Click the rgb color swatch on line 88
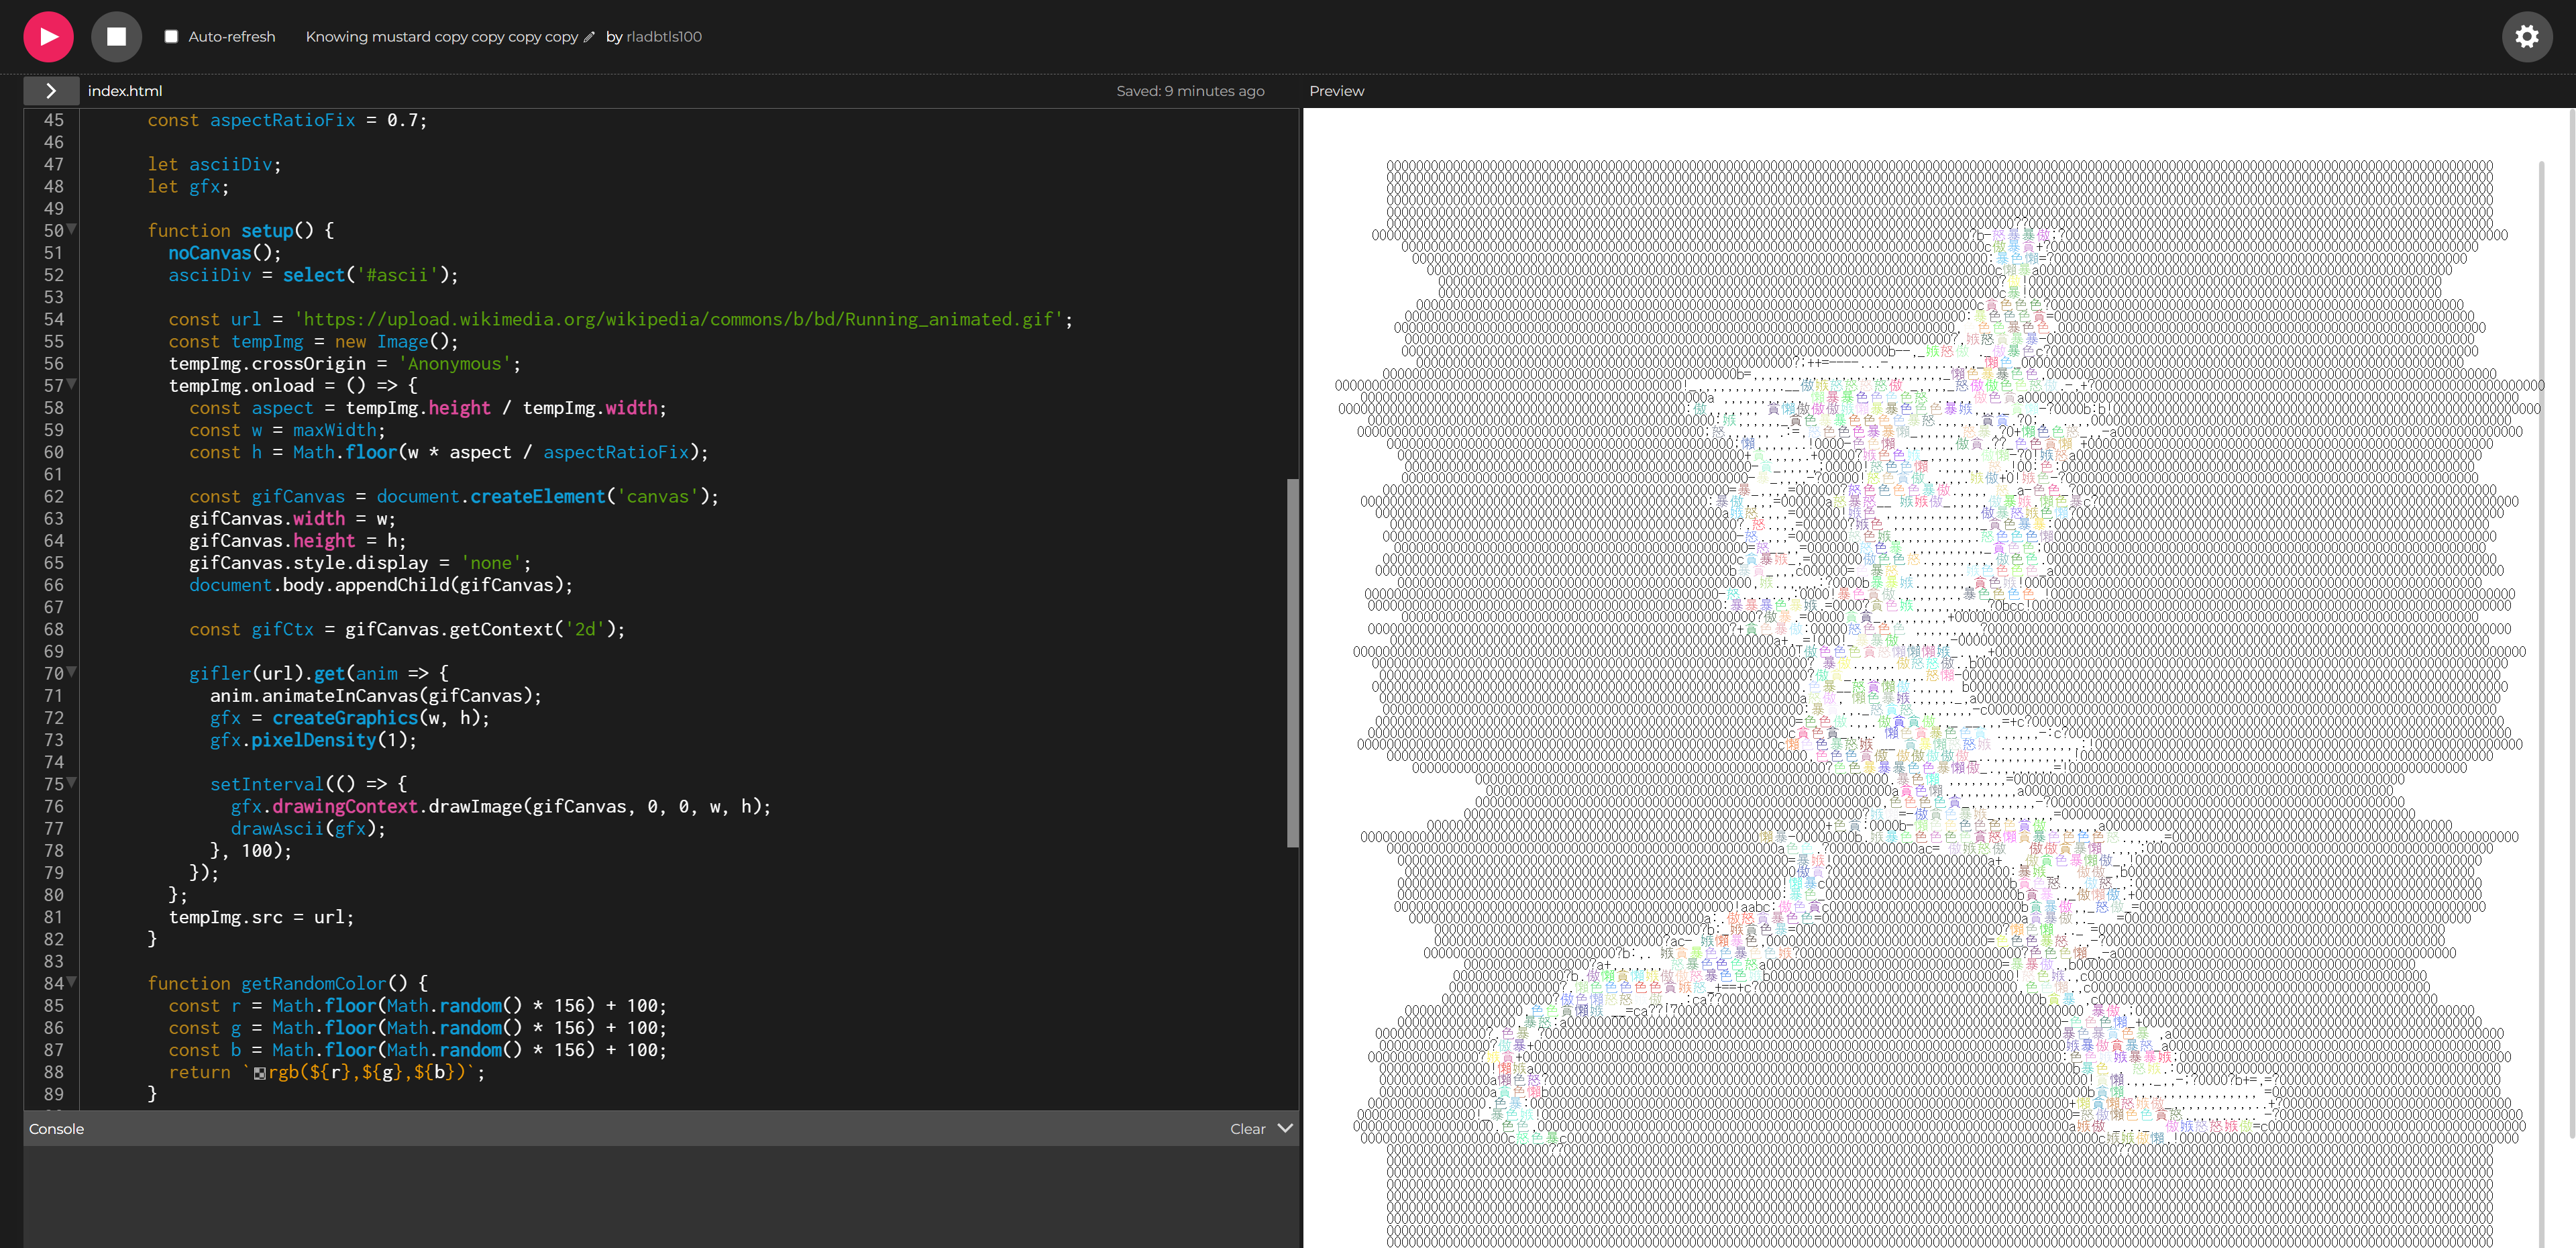This screenshot has height=1248, width=2576. click(x=260, y=1073)
